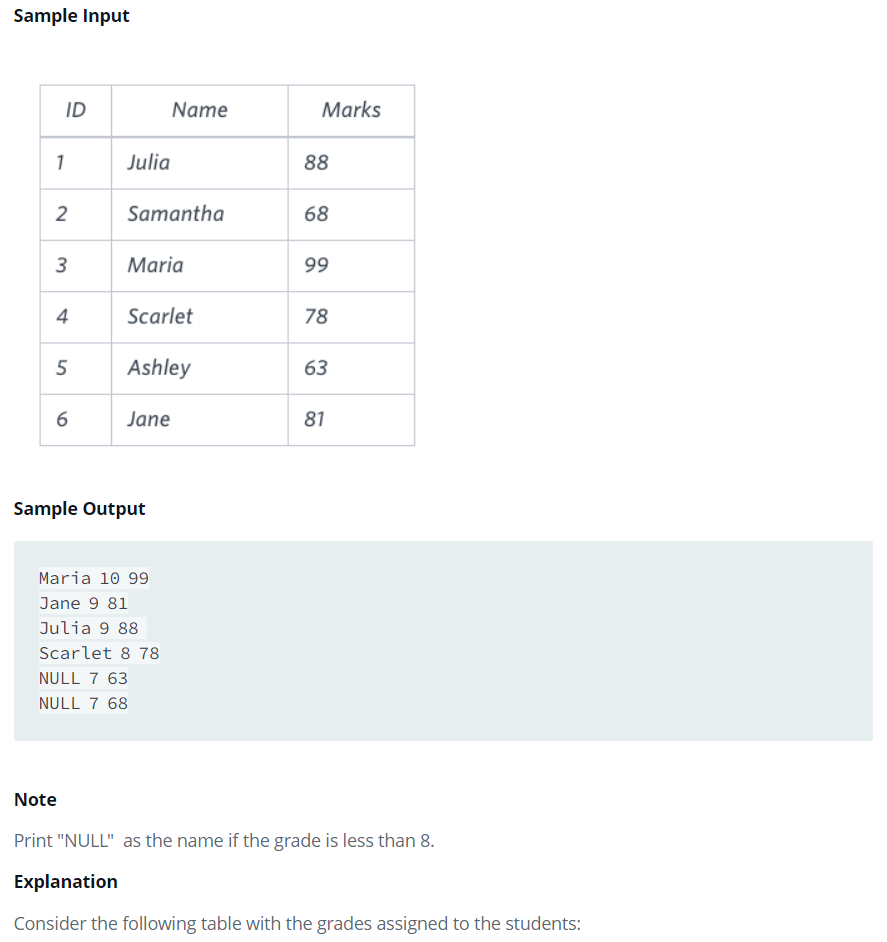Click the Explanation heading
887x942 pixels.
click(x=66, y=881)
